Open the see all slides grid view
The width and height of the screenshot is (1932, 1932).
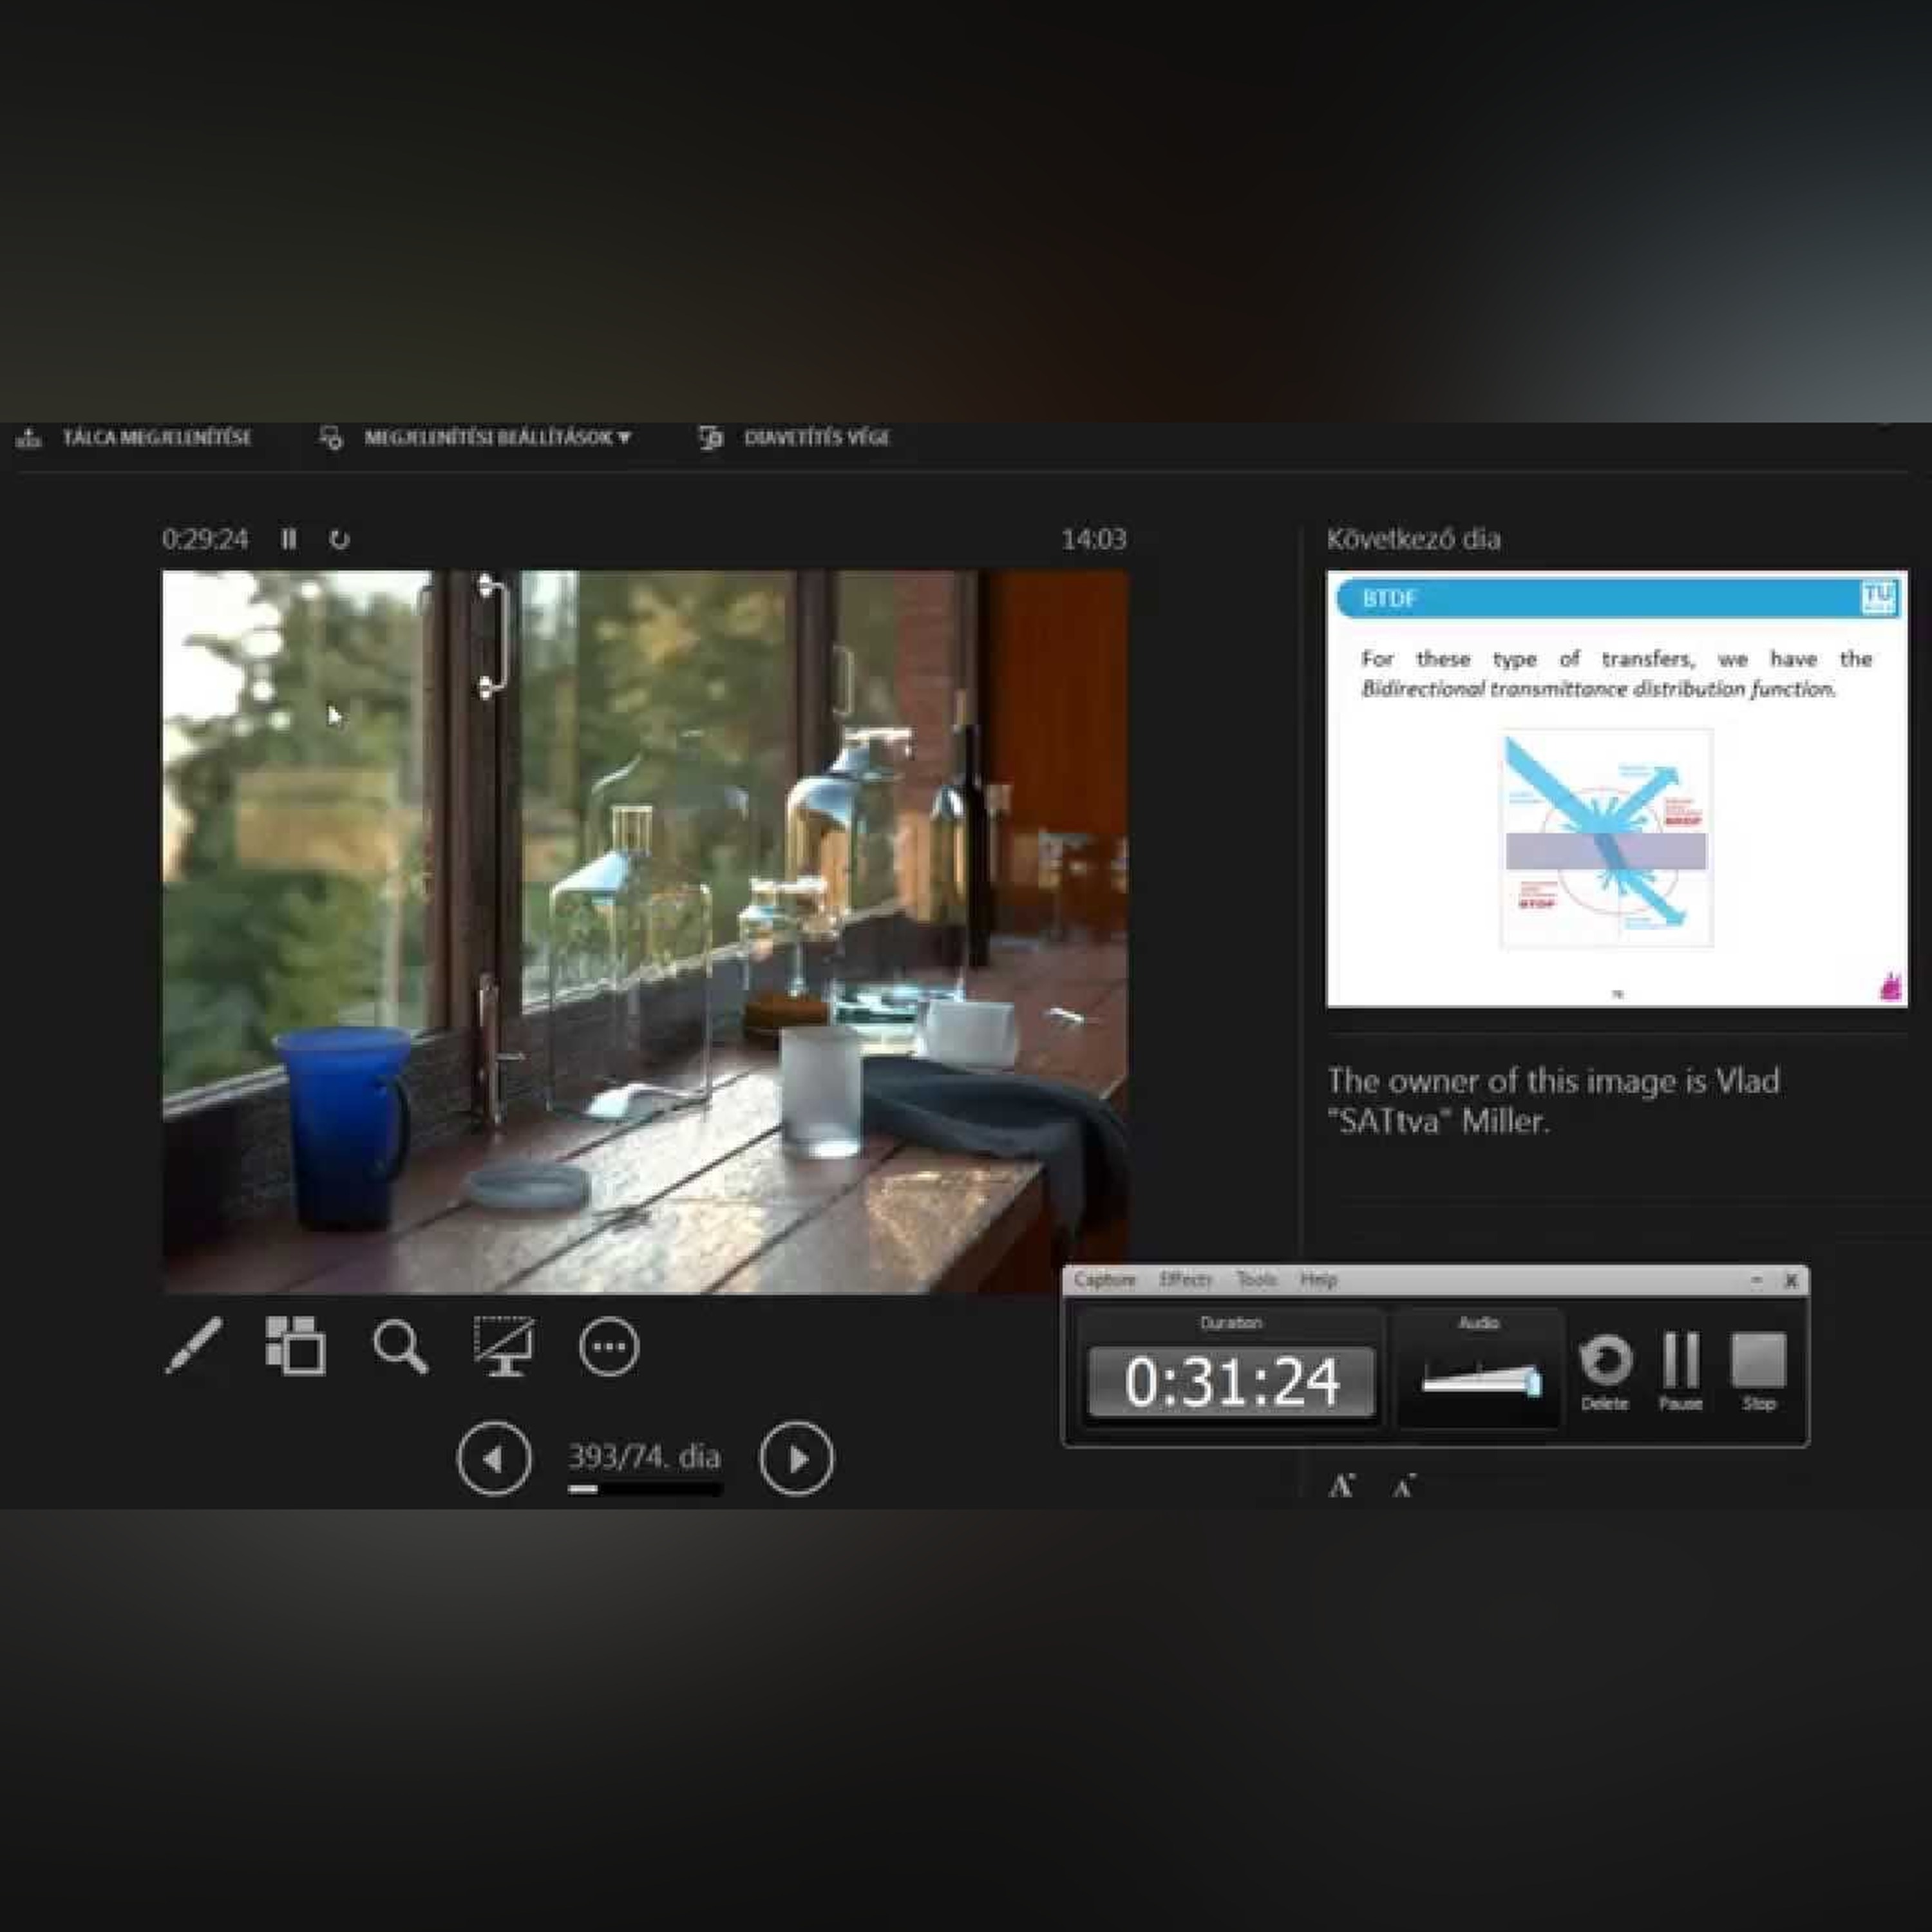tap(295, 1345)
